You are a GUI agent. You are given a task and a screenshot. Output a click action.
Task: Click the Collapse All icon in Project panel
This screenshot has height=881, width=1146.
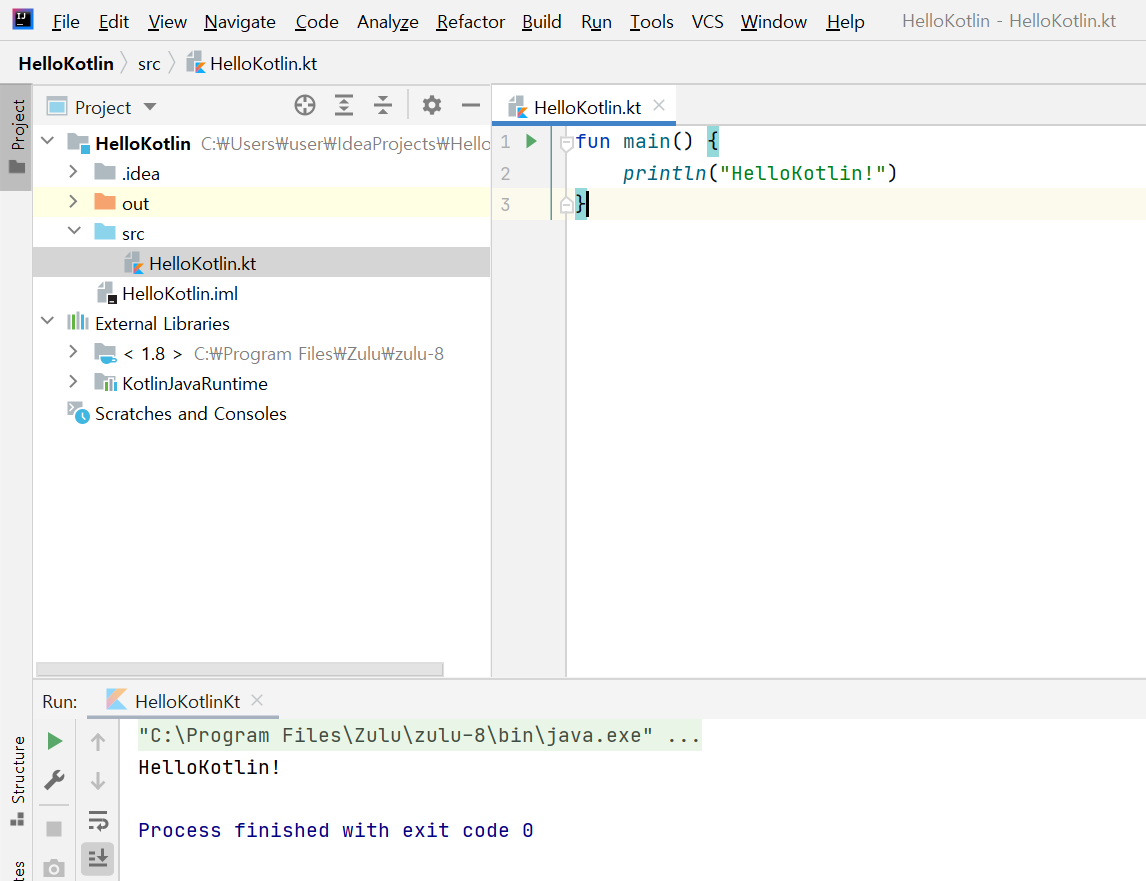(383, 105)
